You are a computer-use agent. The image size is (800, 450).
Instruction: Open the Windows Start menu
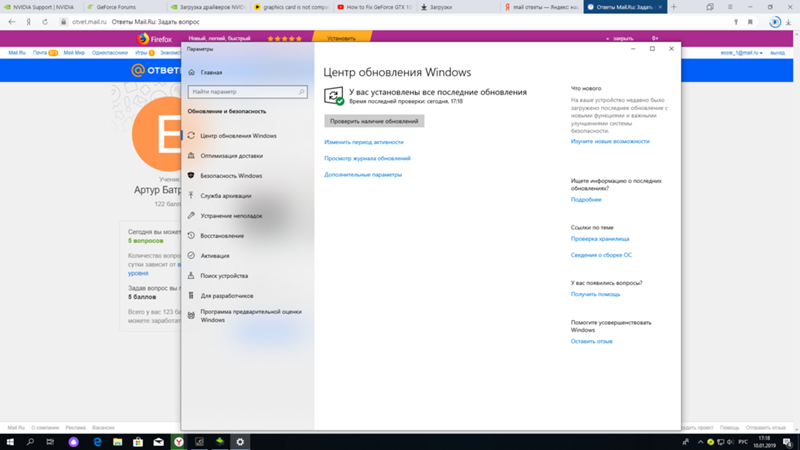point(10,442)
